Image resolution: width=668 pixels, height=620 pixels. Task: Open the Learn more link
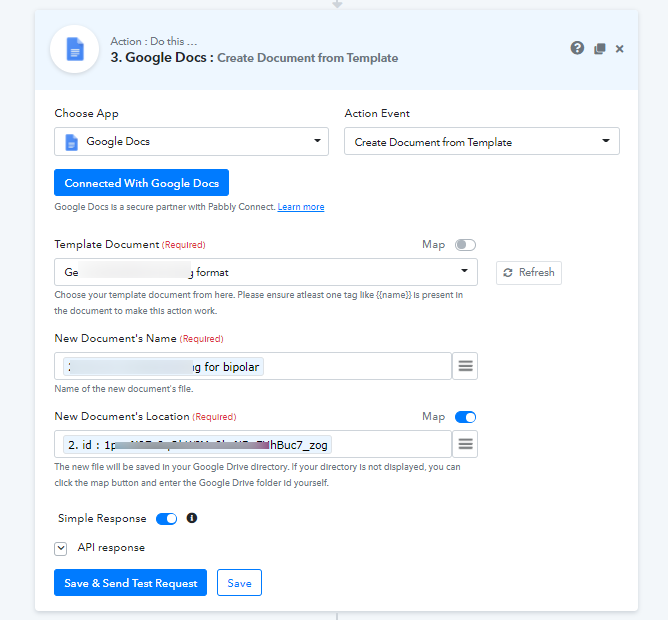[x=301, y=207]
